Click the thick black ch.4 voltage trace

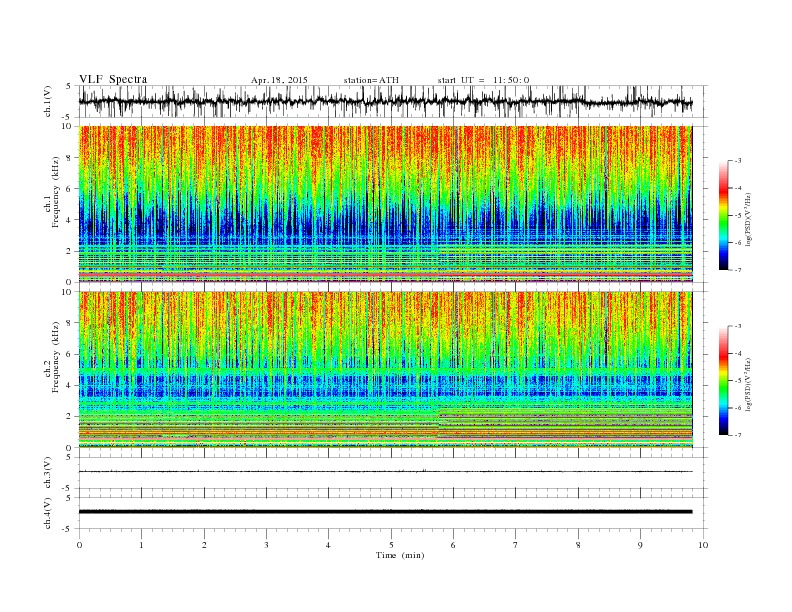[x=385, y=512]
